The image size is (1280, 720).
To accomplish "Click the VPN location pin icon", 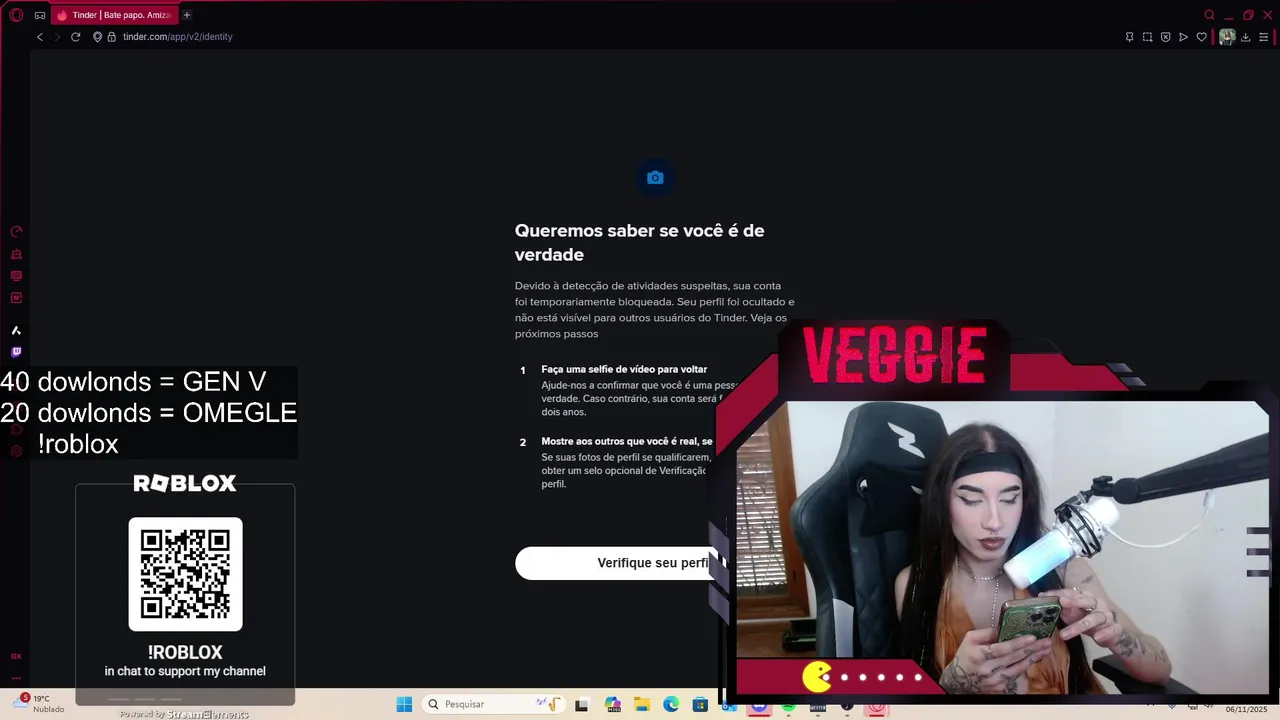I will click(98, 37).
